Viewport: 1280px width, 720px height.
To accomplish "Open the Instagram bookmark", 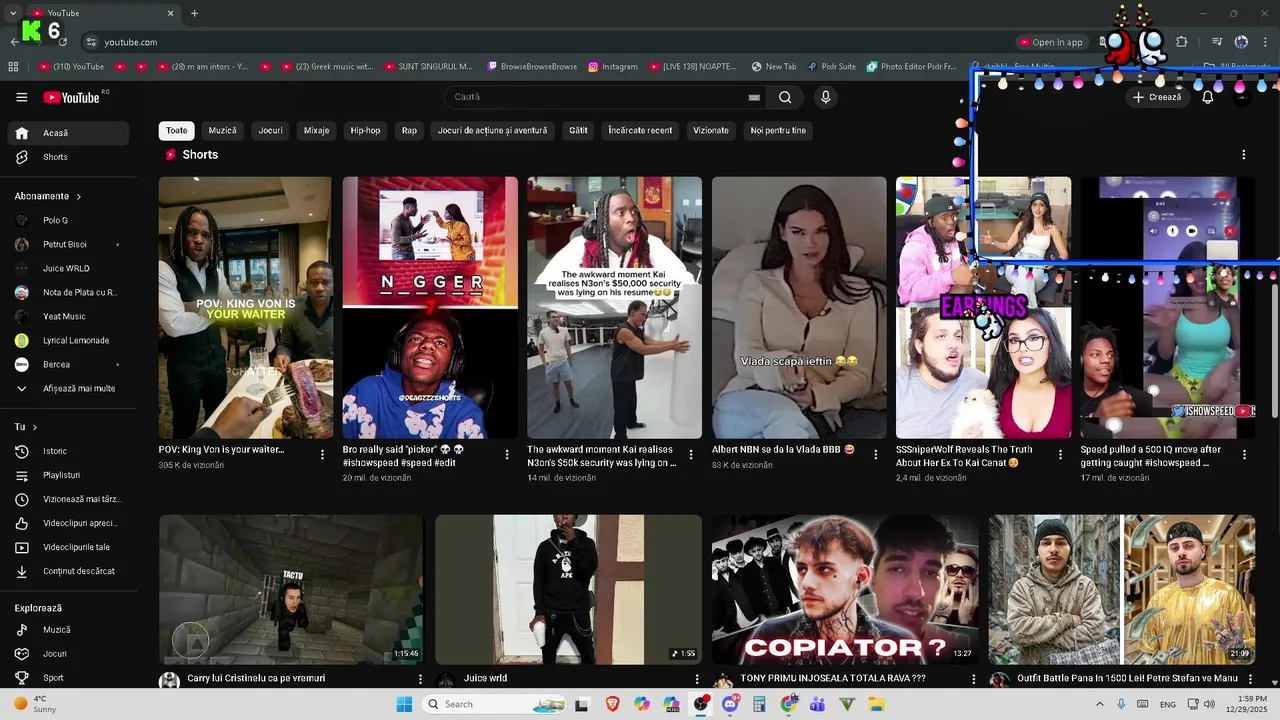I will [613, 67].
